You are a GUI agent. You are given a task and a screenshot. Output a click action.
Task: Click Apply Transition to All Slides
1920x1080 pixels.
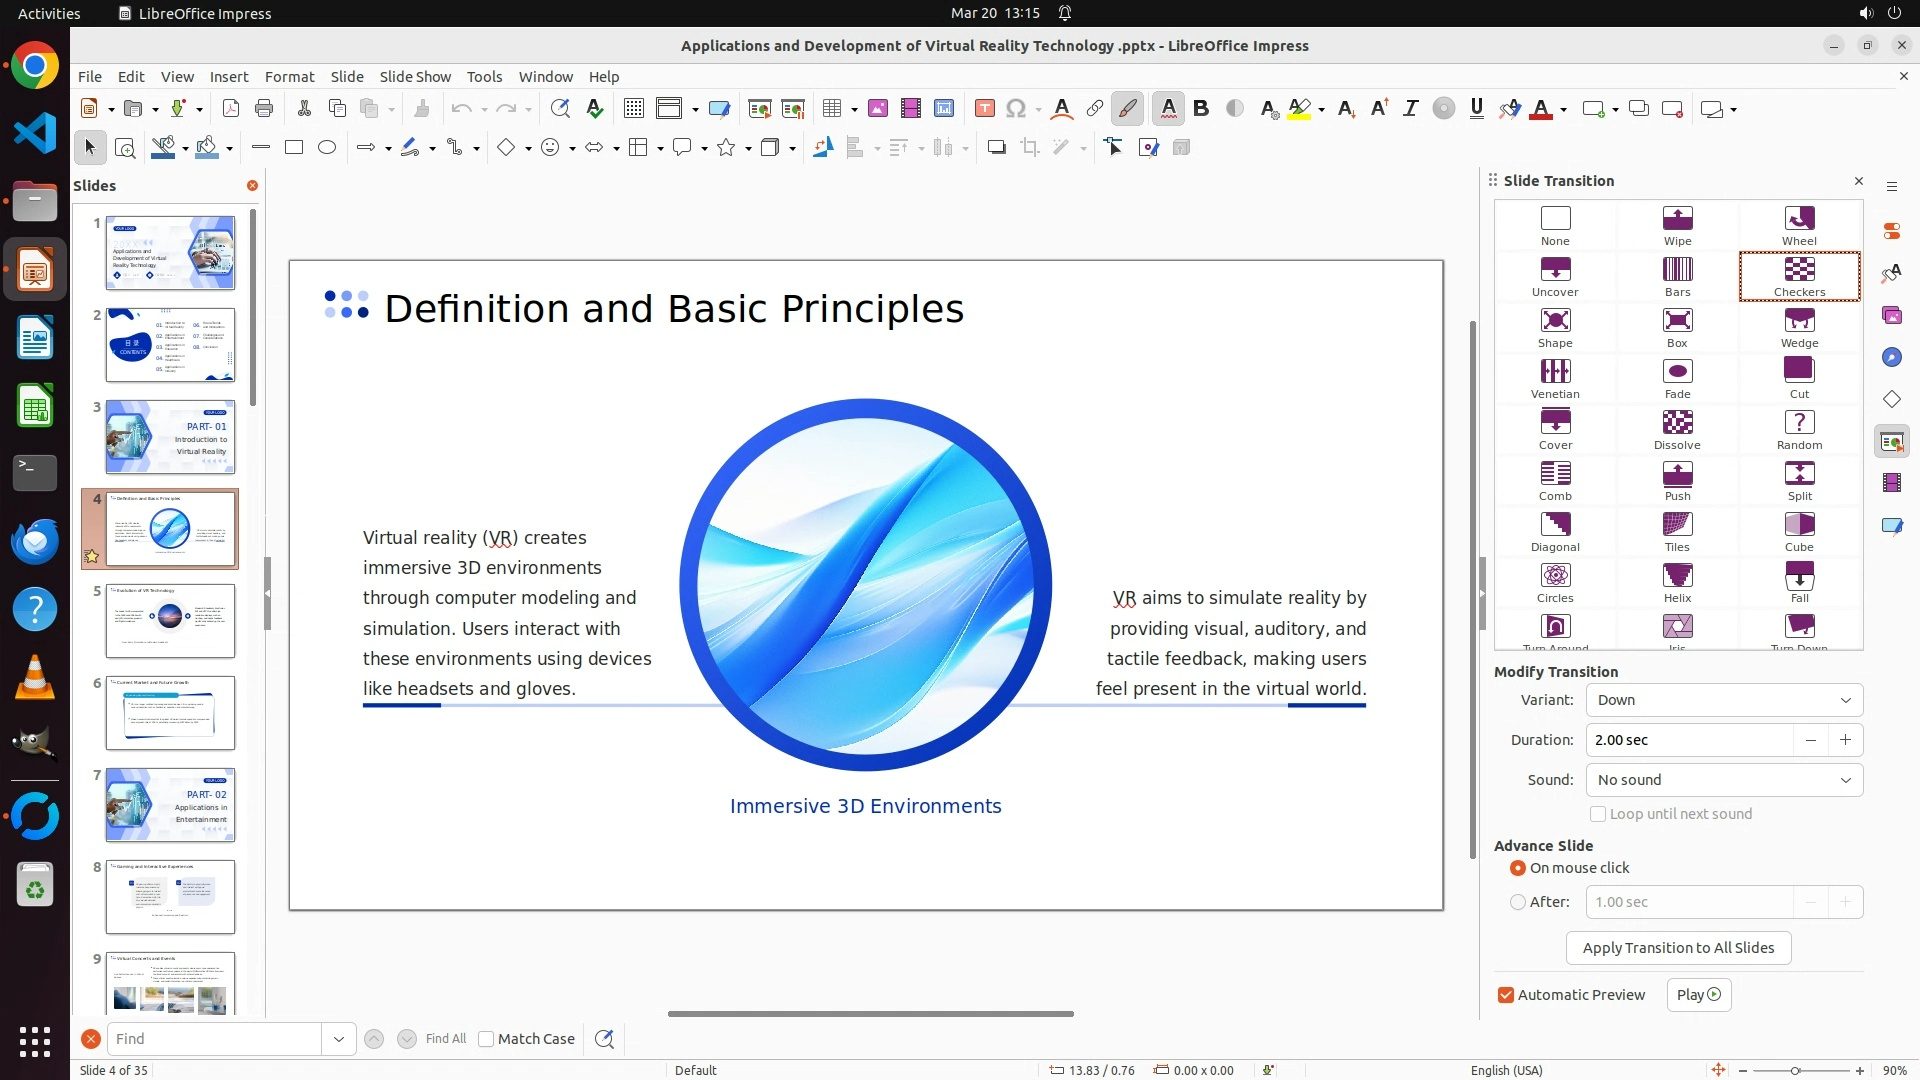click(1678, 948)
